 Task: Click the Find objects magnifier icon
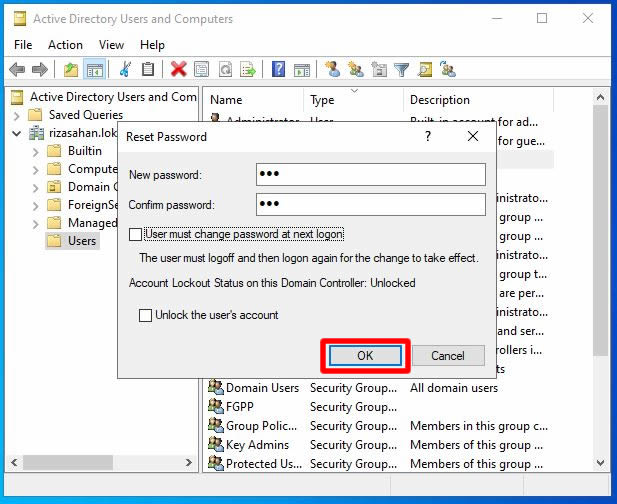pyautogui.click(x=425, y=70)
